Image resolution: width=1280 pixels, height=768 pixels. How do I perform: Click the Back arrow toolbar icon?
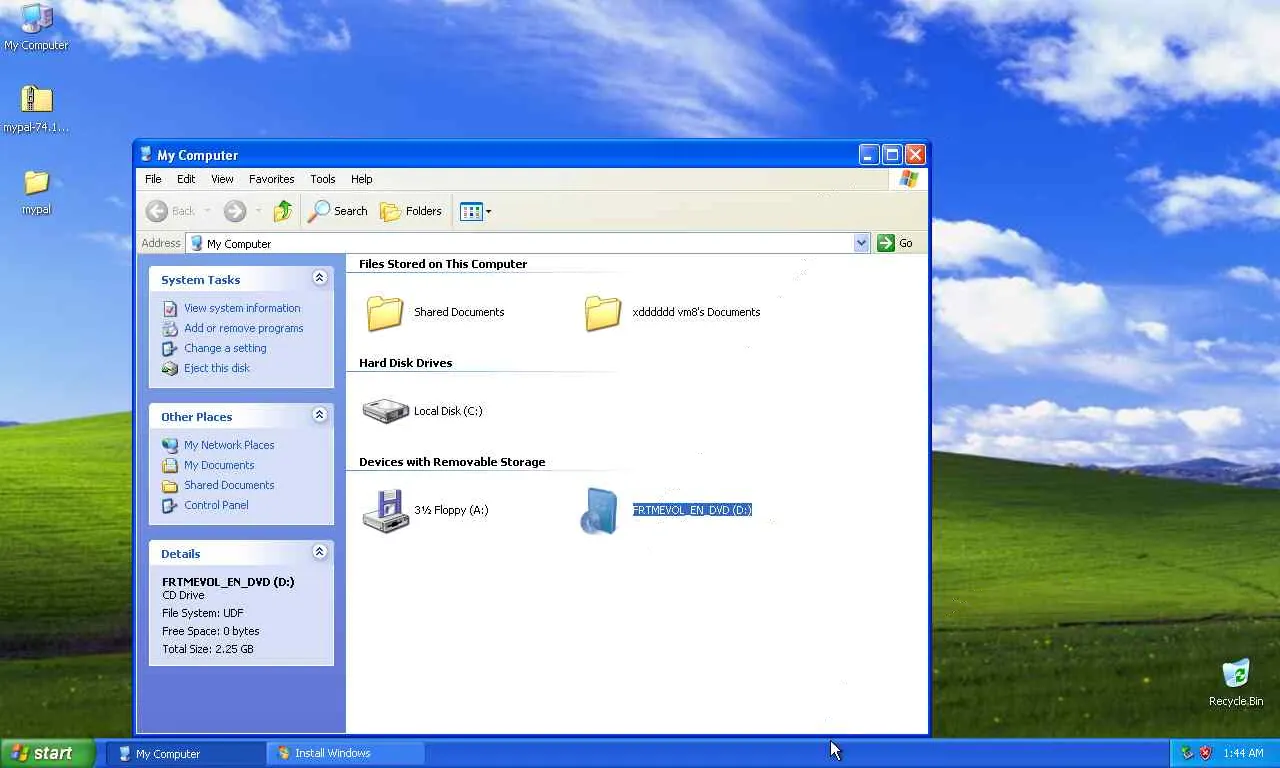pyautogui.click(x=157, y=211)
